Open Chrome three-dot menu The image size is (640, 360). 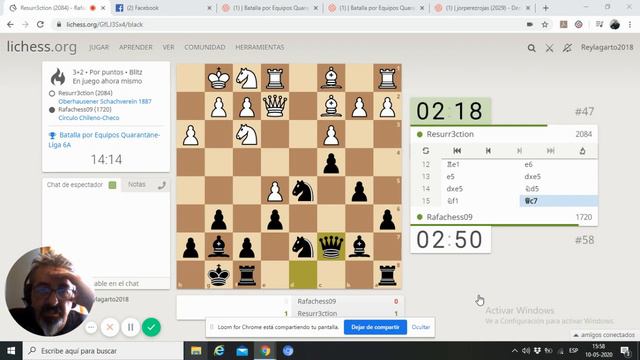point(630,24)
